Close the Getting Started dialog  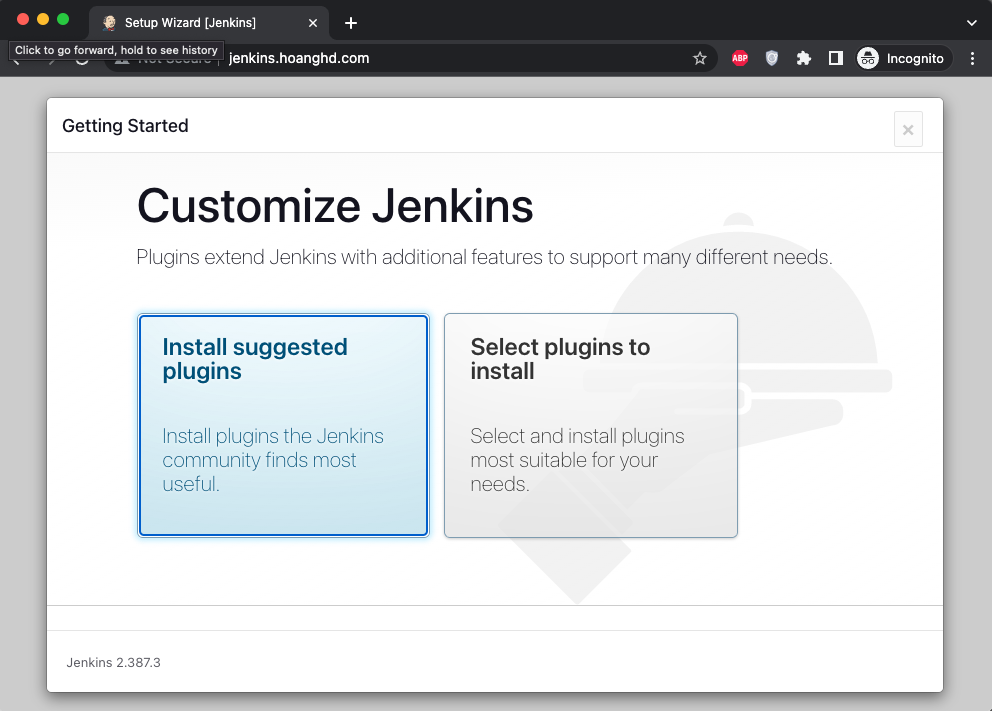[908, 130]
